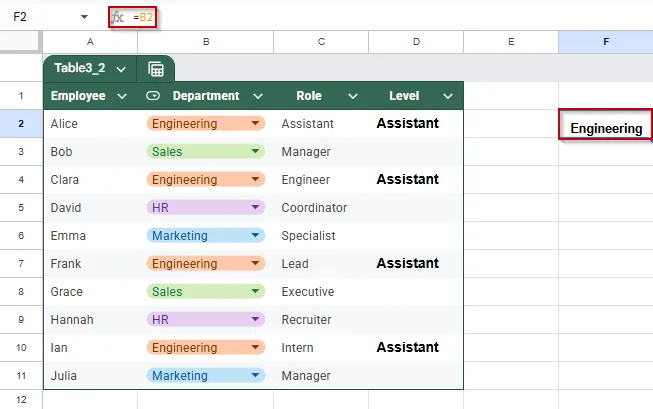Click Alice's Assistant role cell in column C

tap(321, 124)
